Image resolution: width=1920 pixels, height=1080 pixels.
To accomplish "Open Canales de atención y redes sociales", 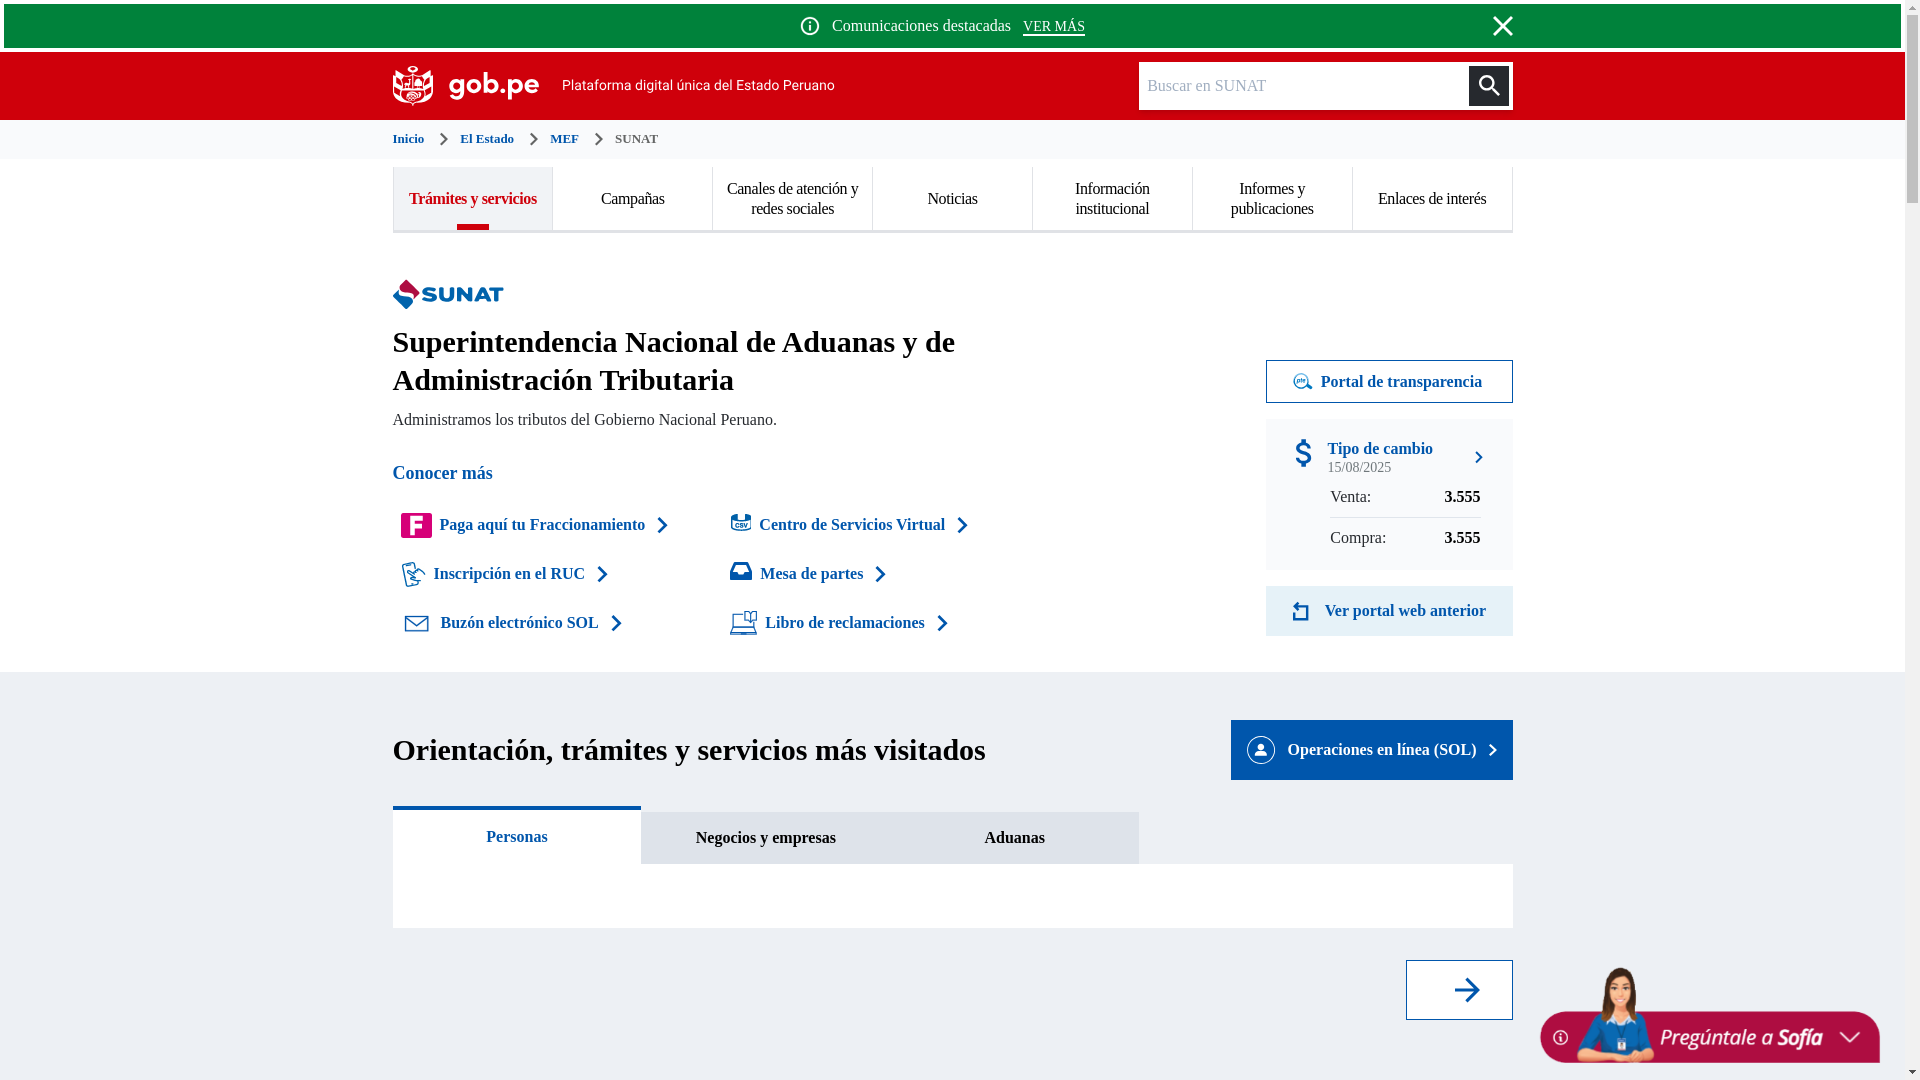I will tap(792, 198).
